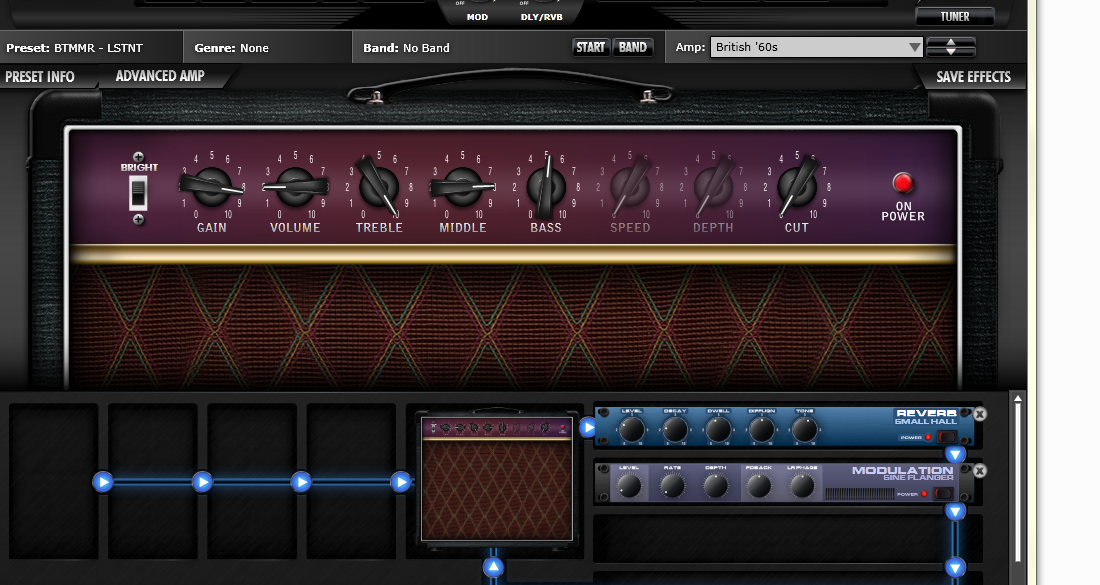Toggle the Modulation power switch
This screenshot has height=585, width=1100.
(943, 494)
